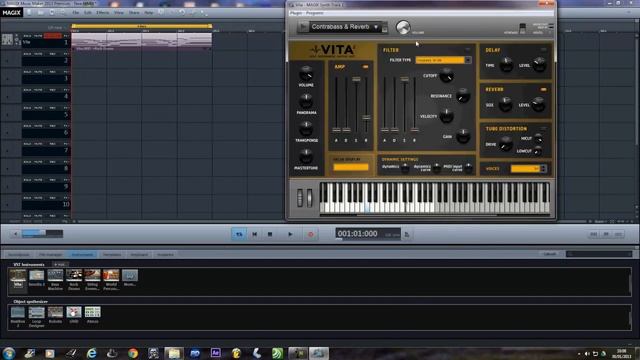Click the filter CUTOFF knob
640x360 pixels.
coord(446,76)
